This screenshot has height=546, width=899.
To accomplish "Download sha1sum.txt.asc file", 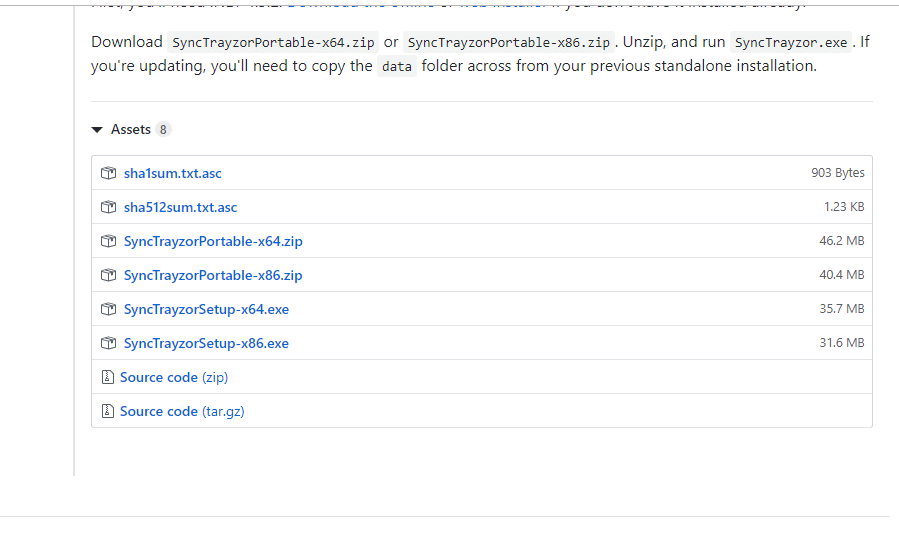I will pos(173,173).
